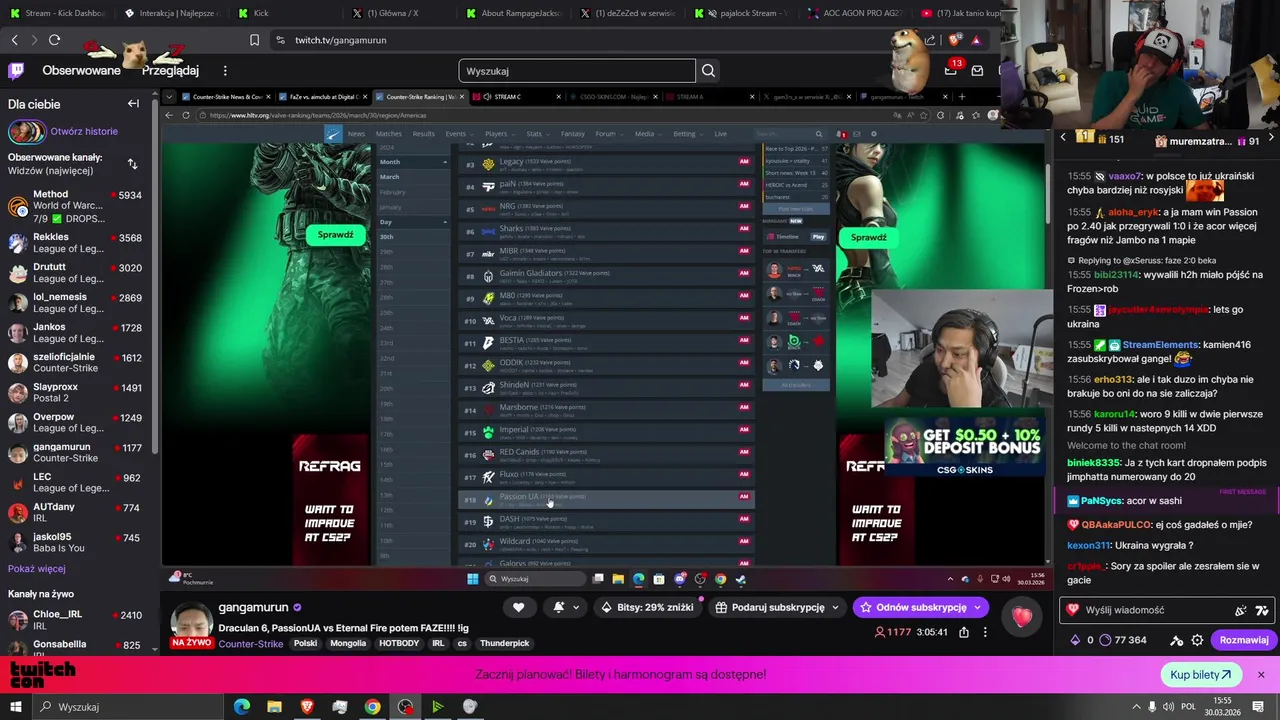Open the three-dot menu beside Przeglądaj
1280x720 pixels.
click(x=225, y=71)
